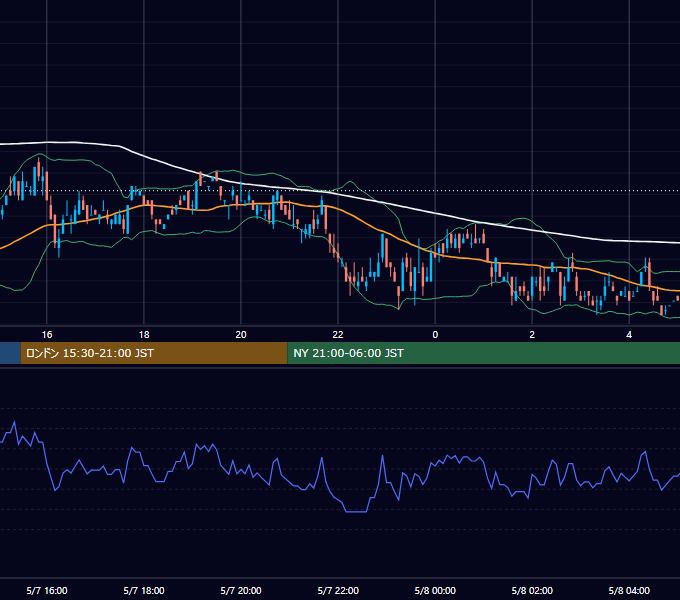Click the 5/8 04:00 time label
This screenshot has height=600, width=680.
coord(629,590)
